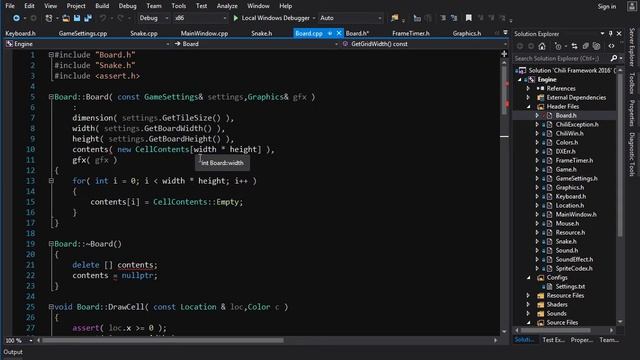Click the Open File folder icon
This screenshot has width=640, height=360.
coord(66,18)
